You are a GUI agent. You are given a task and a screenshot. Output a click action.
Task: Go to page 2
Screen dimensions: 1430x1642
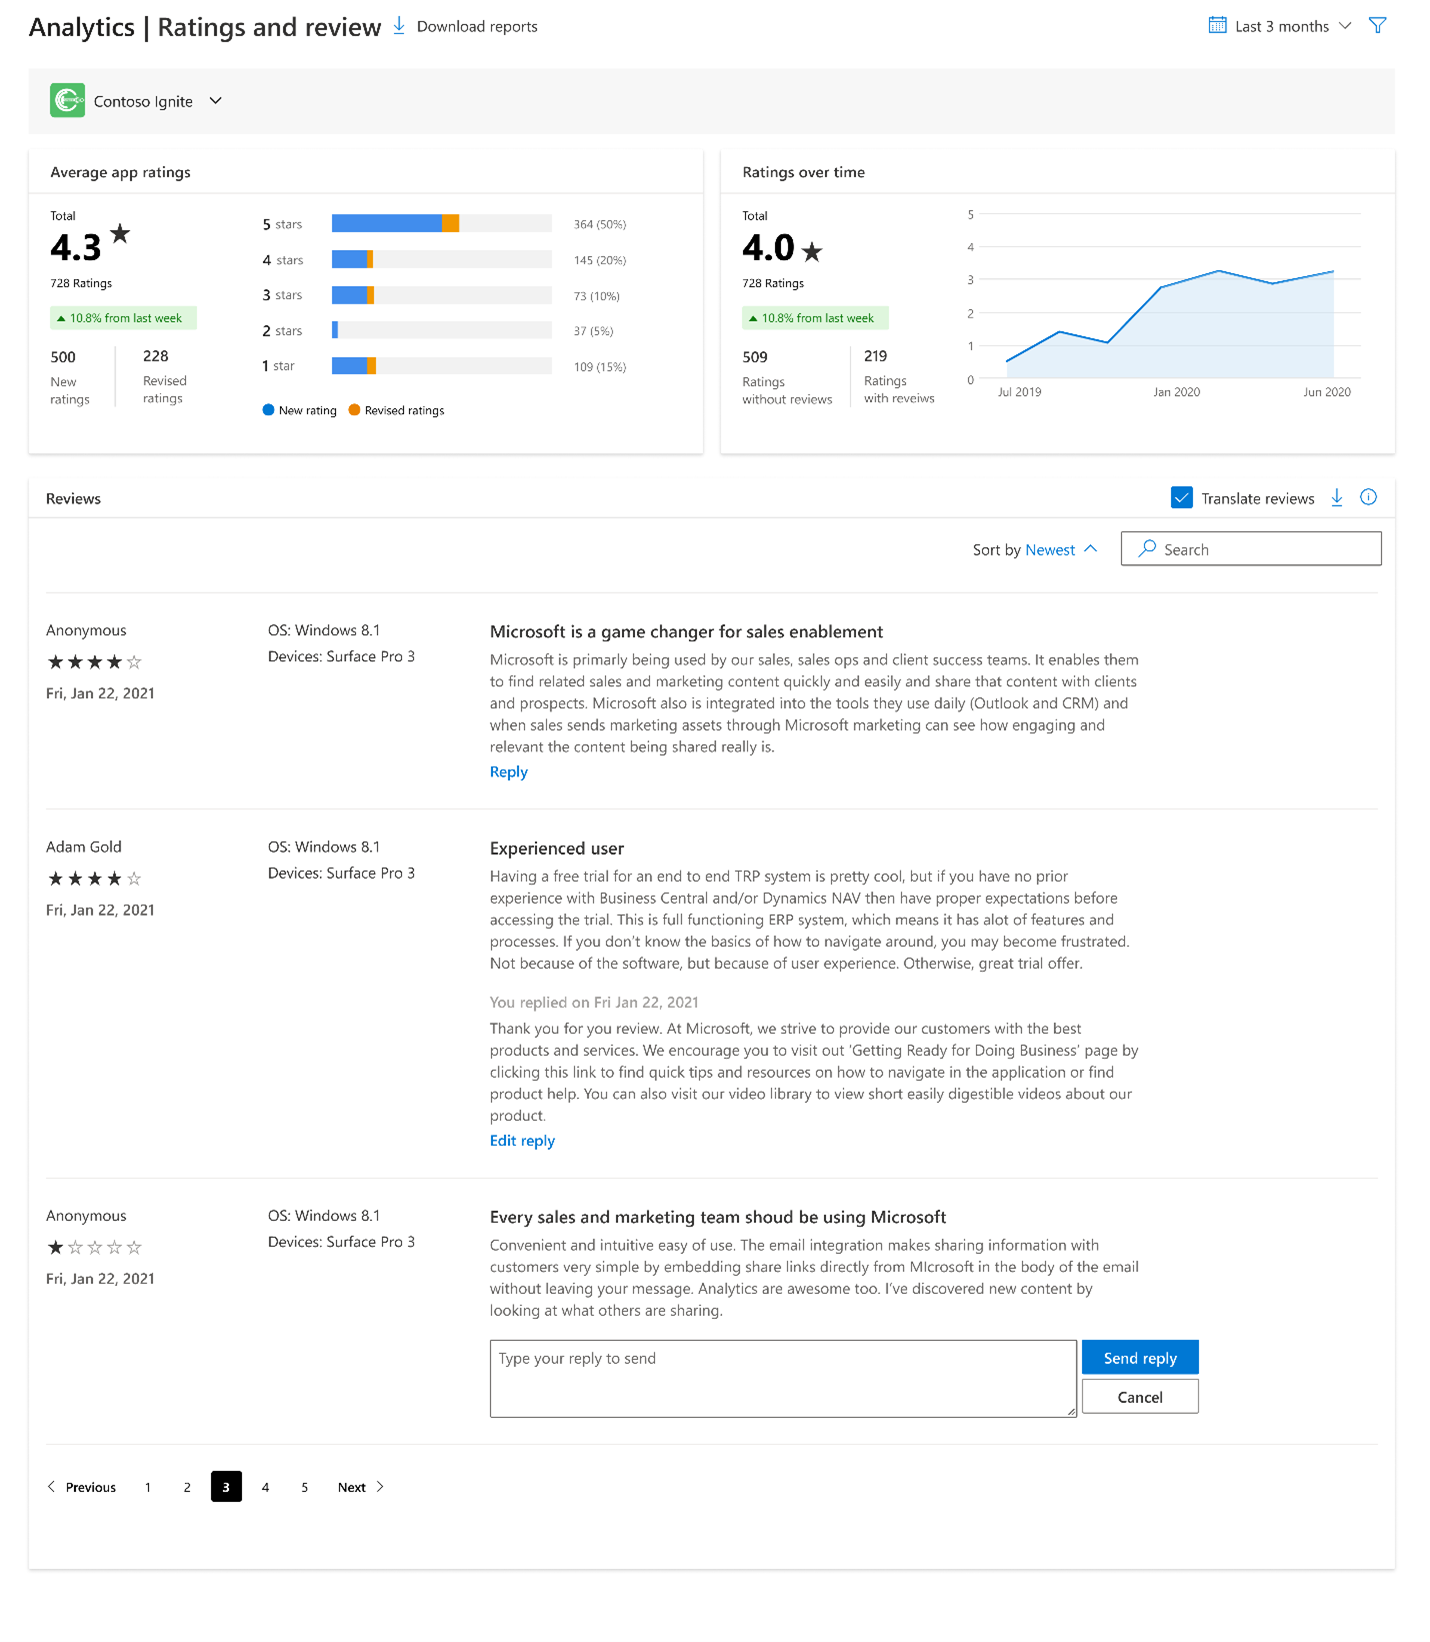pyautogui.click(x=187, y=1487)
